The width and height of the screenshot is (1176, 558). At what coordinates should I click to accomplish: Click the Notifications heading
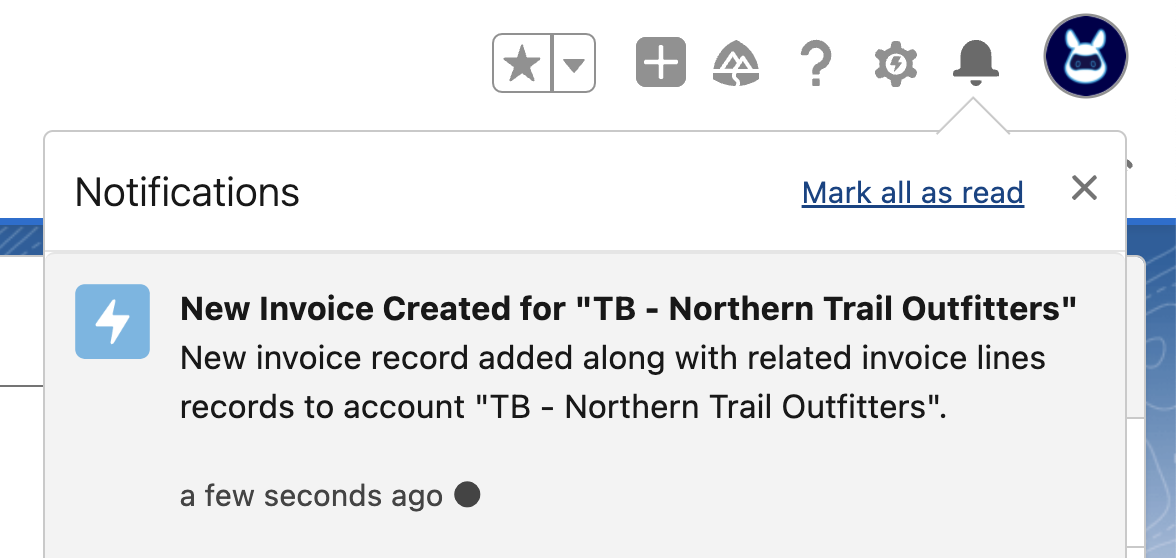pyautogui.click(x=188, y=192)
